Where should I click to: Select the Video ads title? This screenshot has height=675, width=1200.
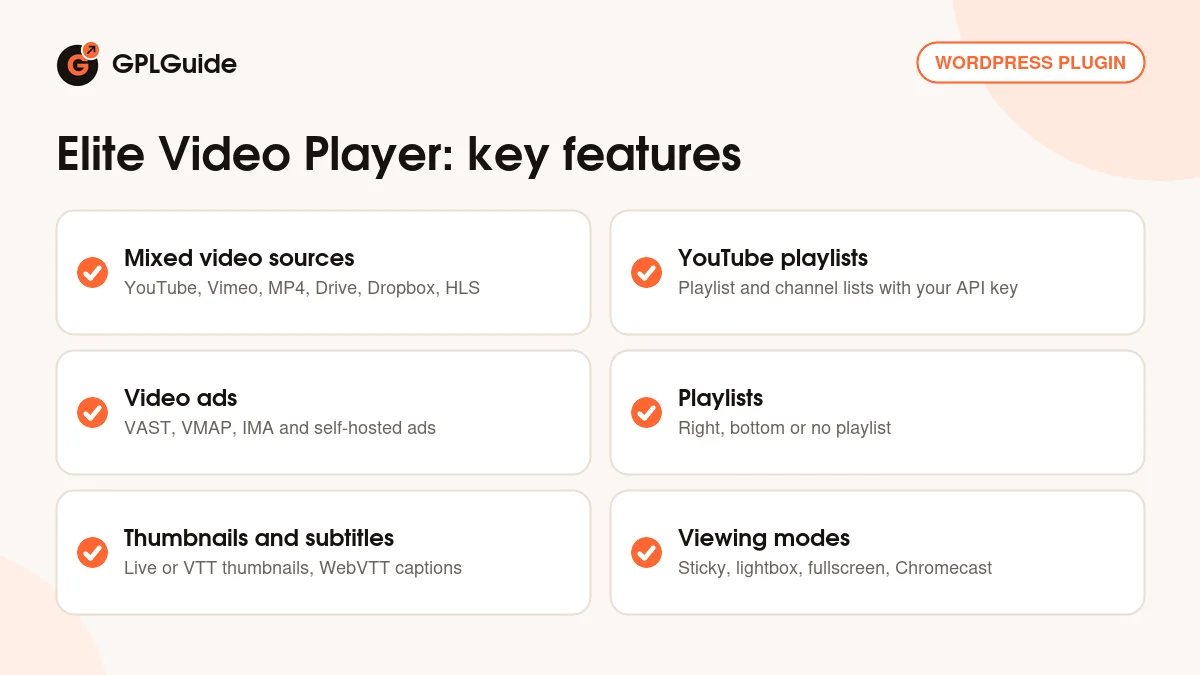click(181, 398)
